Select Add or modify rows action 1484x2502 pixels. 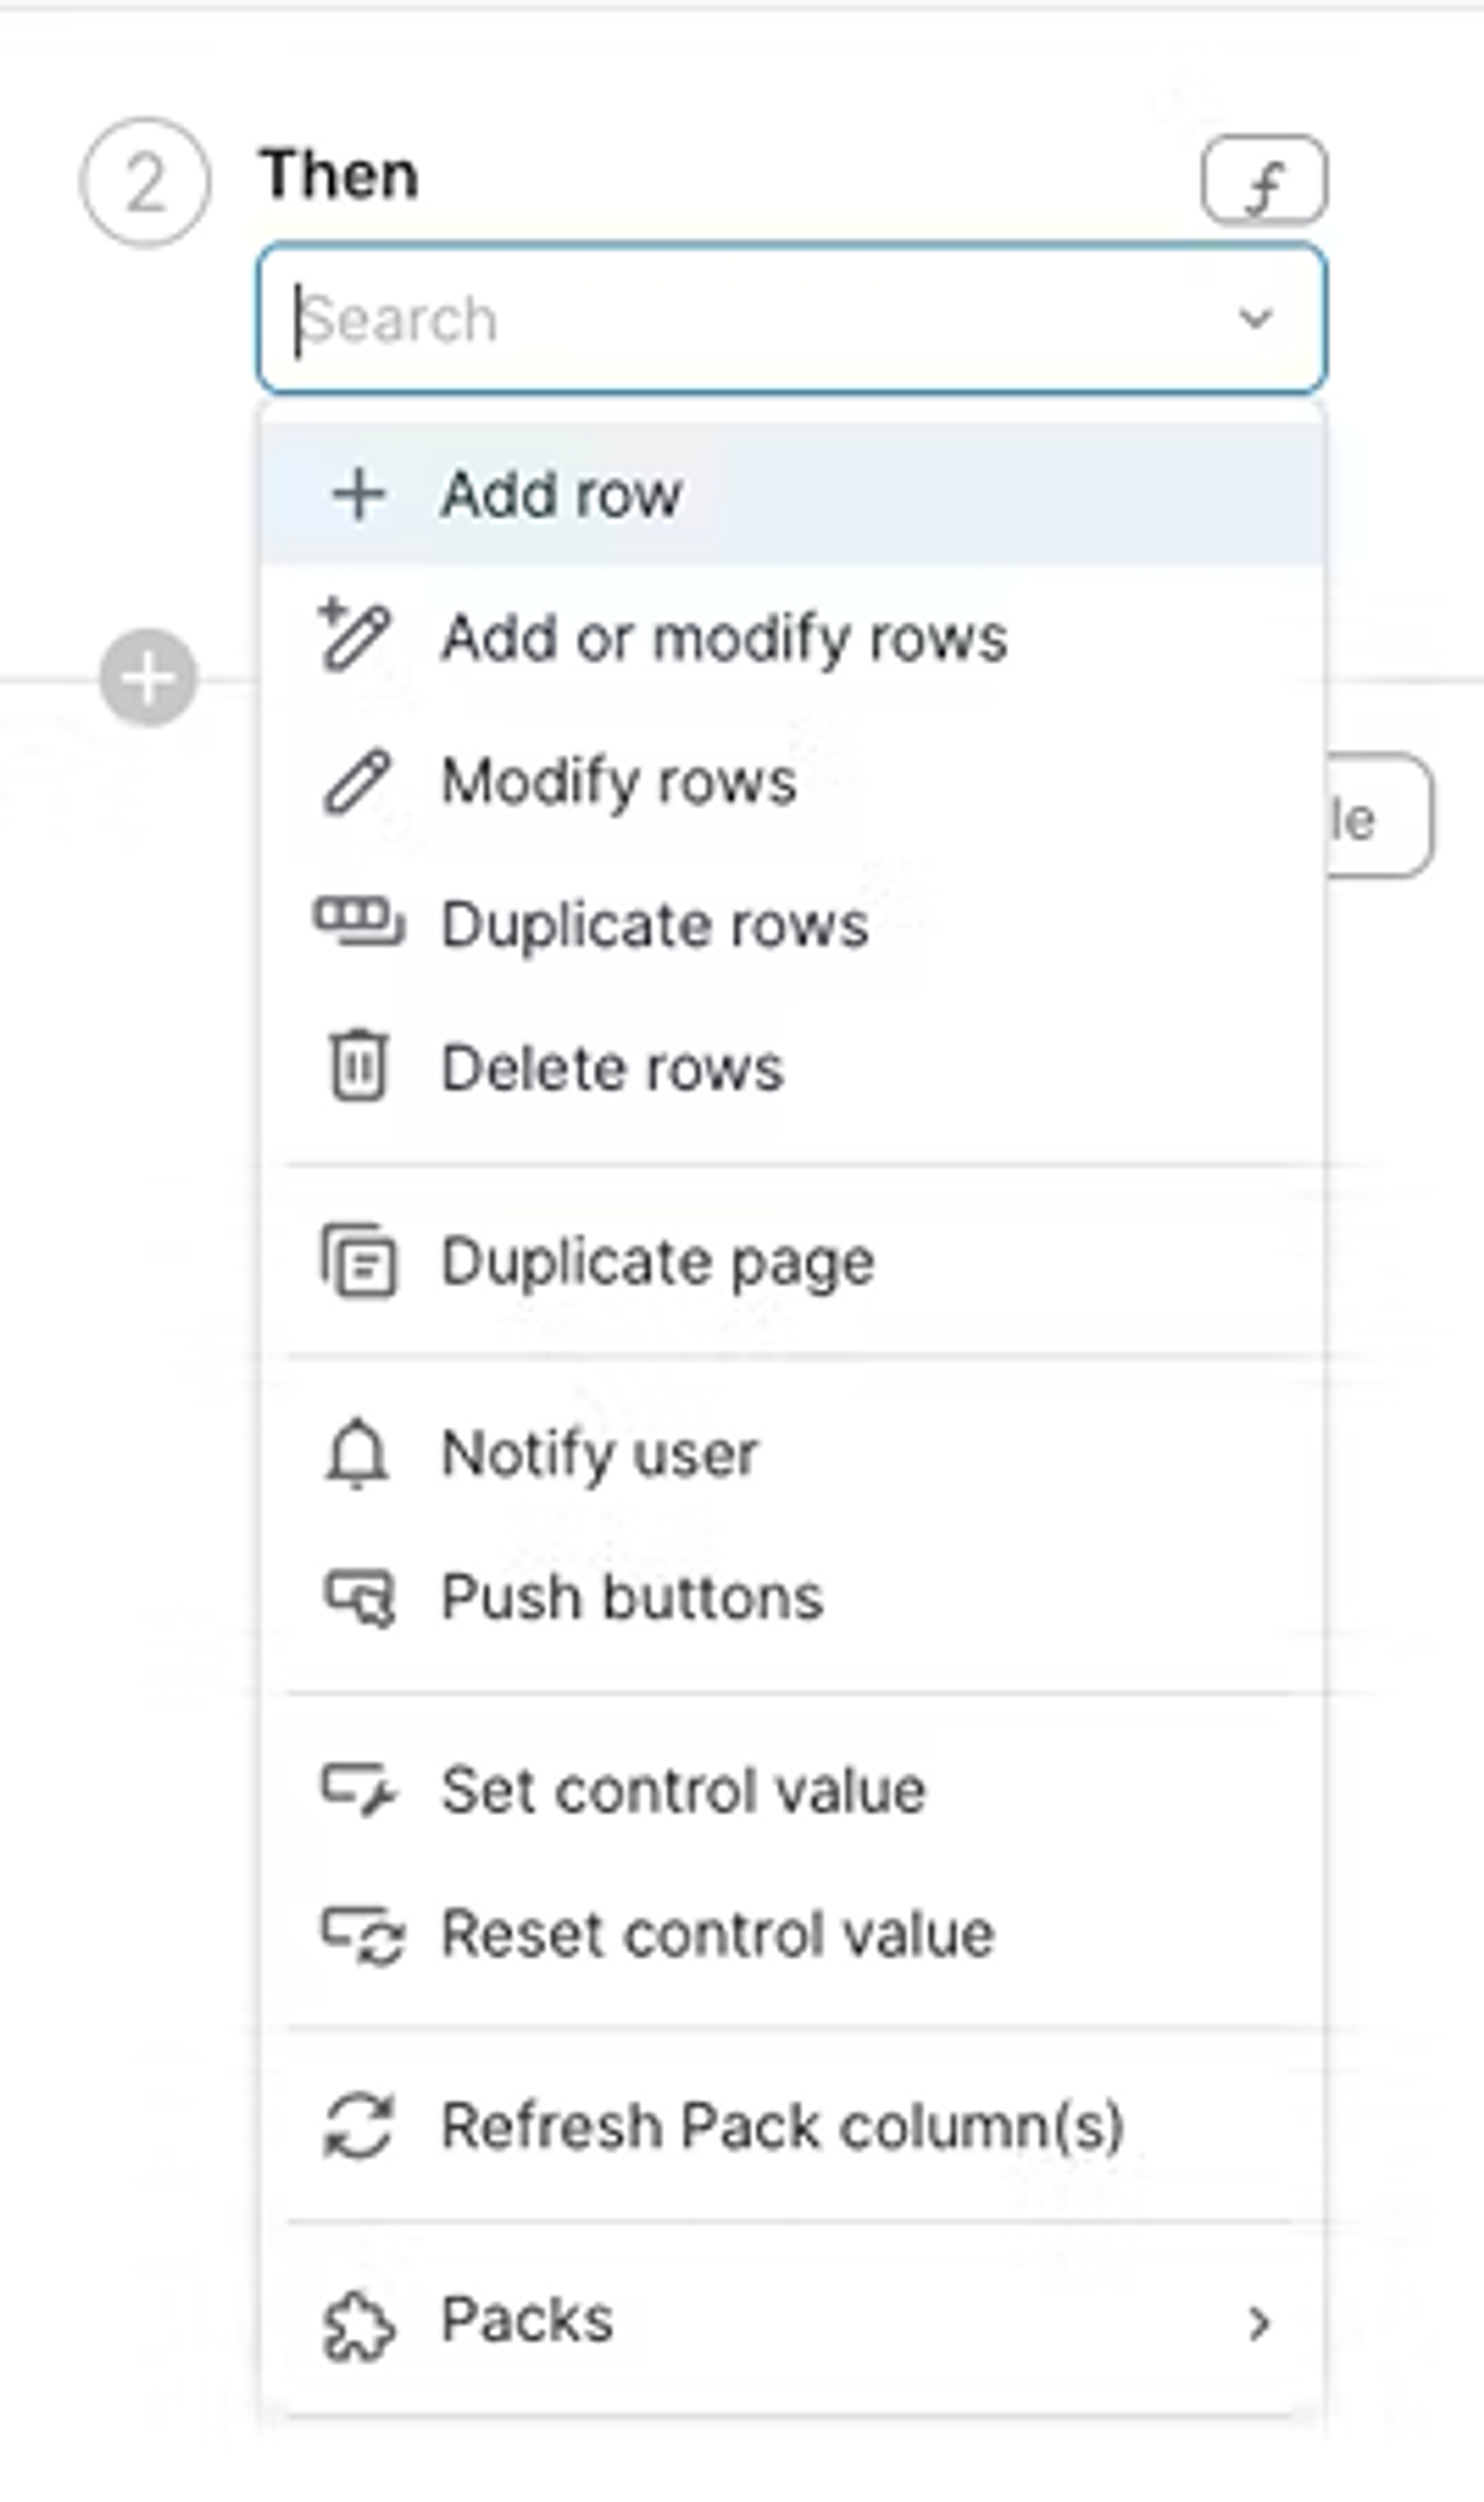(724, 638)
